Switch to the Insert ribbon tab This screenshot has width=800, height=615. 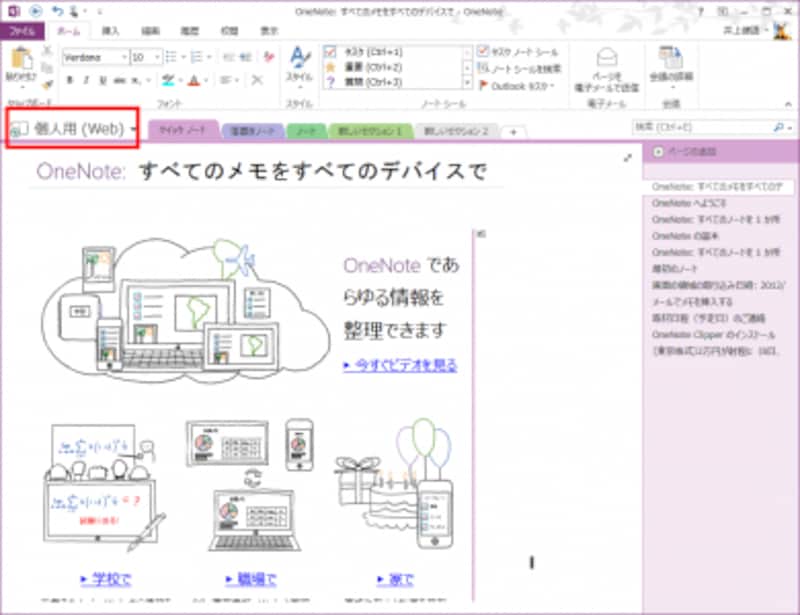pyautogui.click(x=110, y=31)
